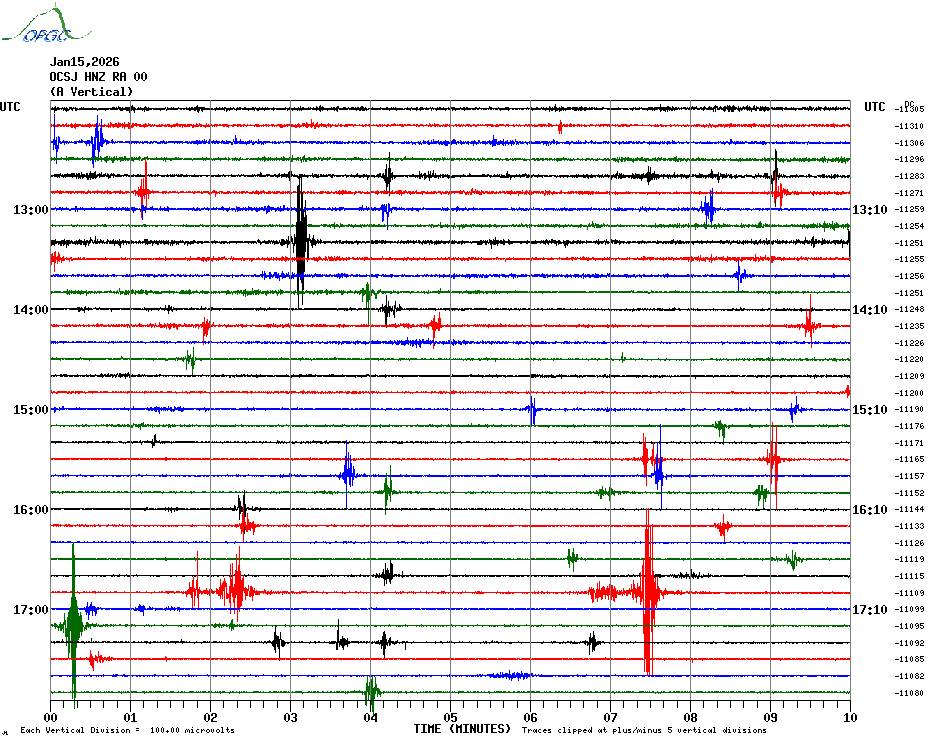
Task: Click the OFGC logo at top left
Action: click(46, 24)
